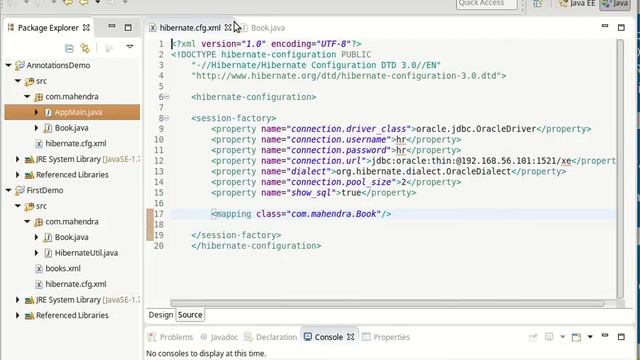Screen dimensions: 640x360
Task: Click the Quick Access search field
Action: (486, 4)
